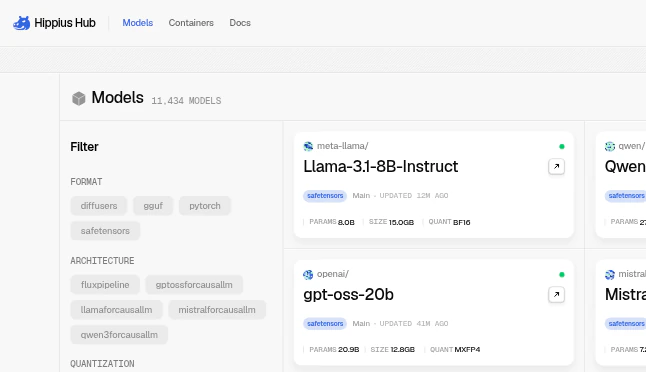Viewport: 646px width, 372px height.
Task: Filter by diffusers format
Action: coord(99,206)
